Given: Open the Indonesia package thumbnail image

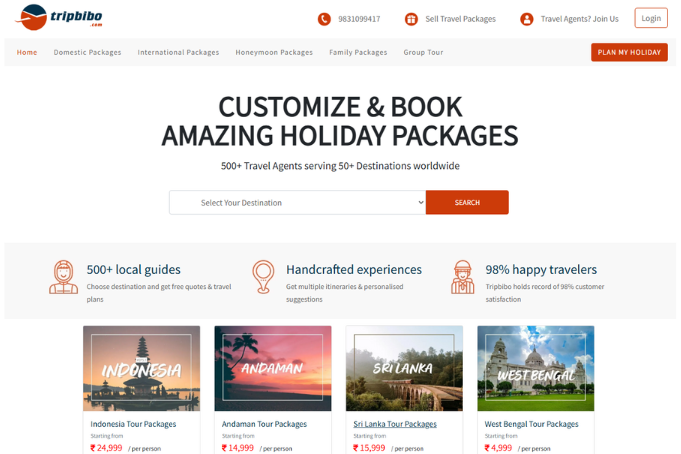Looking at the screenshot, I should [142, 368].
